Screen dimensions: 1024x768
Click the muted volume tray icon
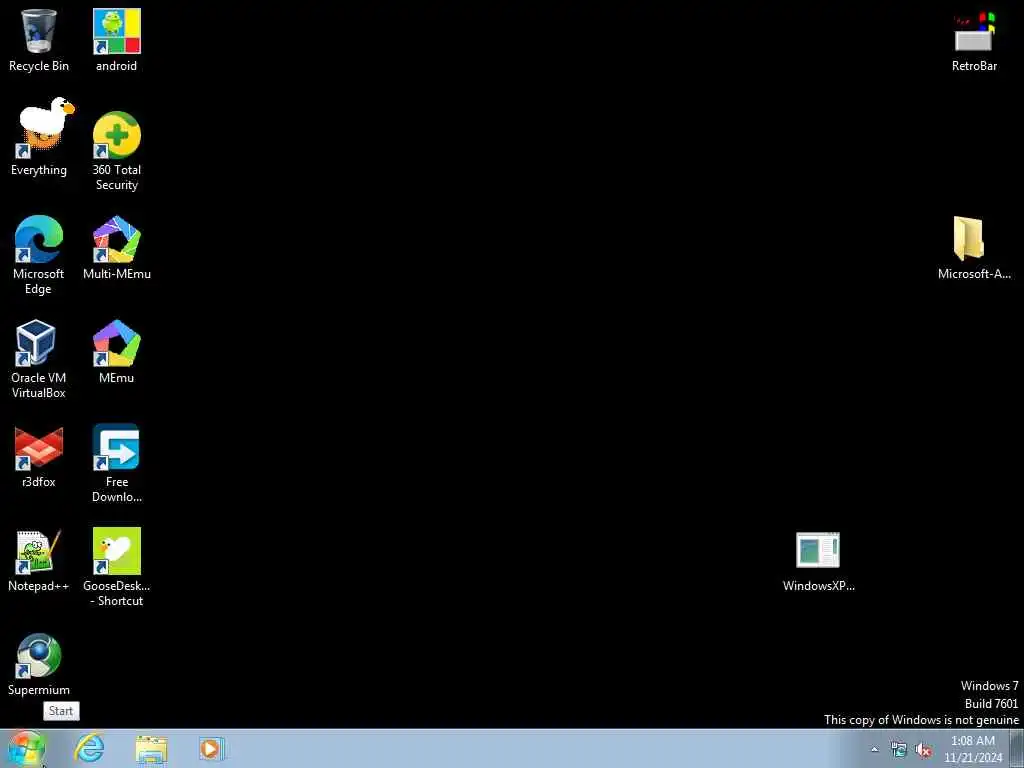[x=923, y=750]
